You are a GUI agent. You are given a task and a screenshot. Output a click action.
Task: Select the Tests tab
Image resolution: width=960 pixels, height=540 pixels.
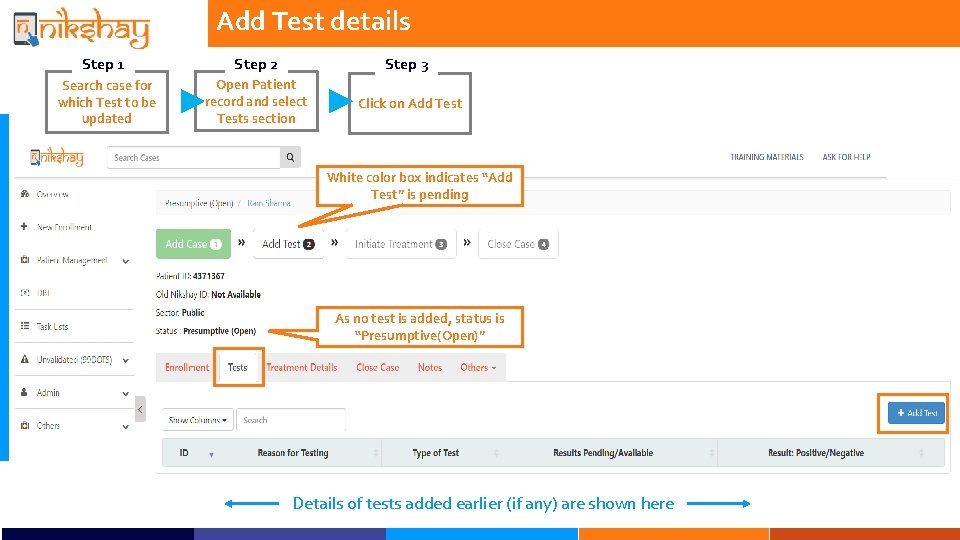[238, 367]
